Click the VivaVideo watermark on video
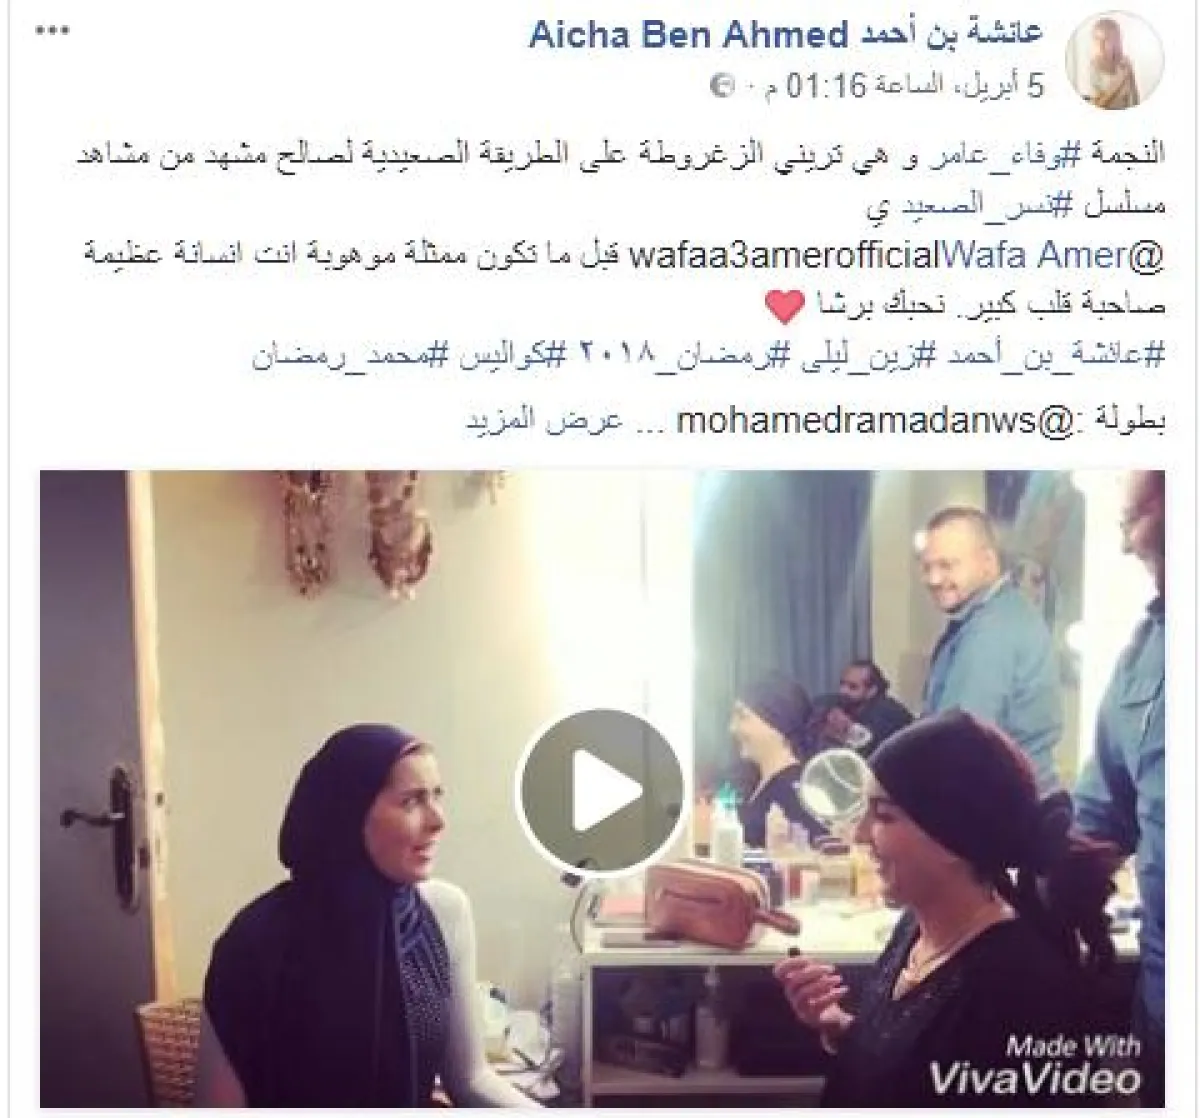 coord(1034,1064)
